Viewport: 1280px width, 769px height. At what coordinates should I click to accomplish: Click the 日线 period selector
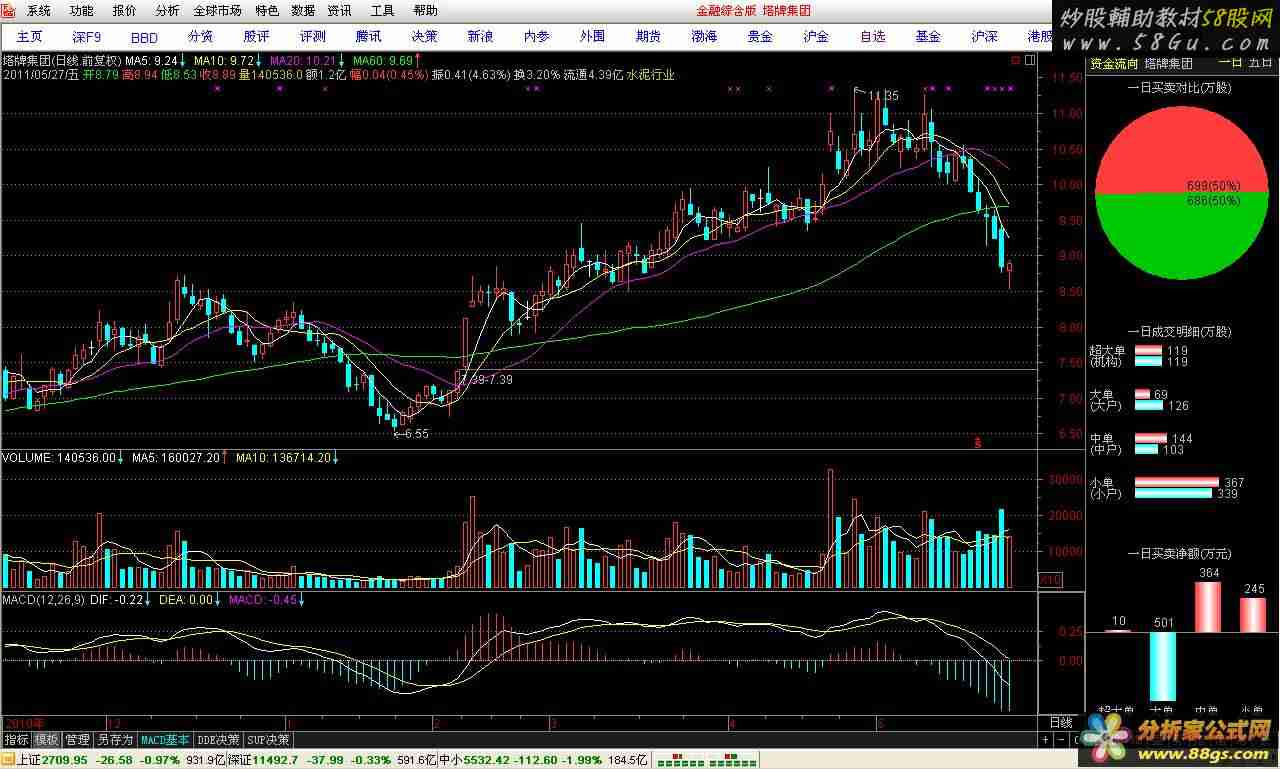point(1061,722)
